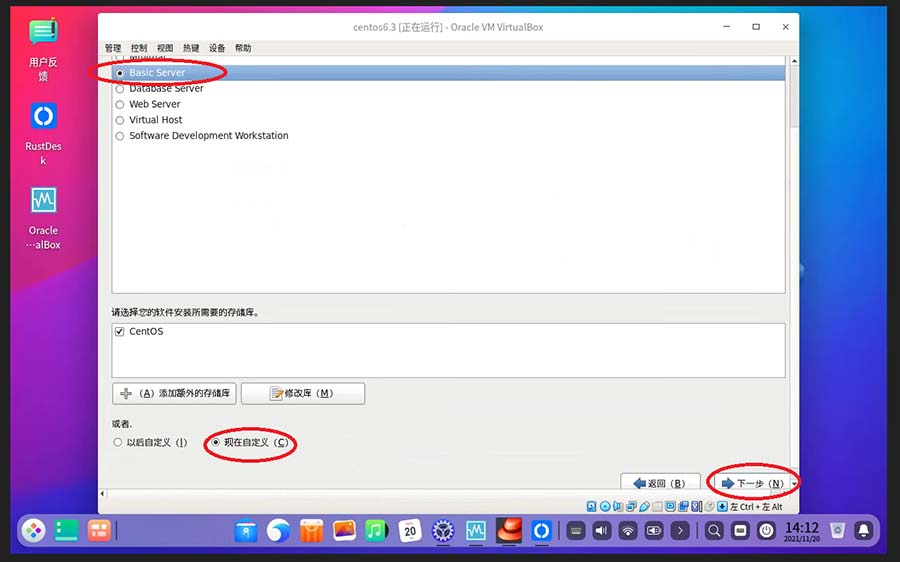Screen dimensions: 900x562
Task: Open the control center gear icon
Action: point(443,531)
